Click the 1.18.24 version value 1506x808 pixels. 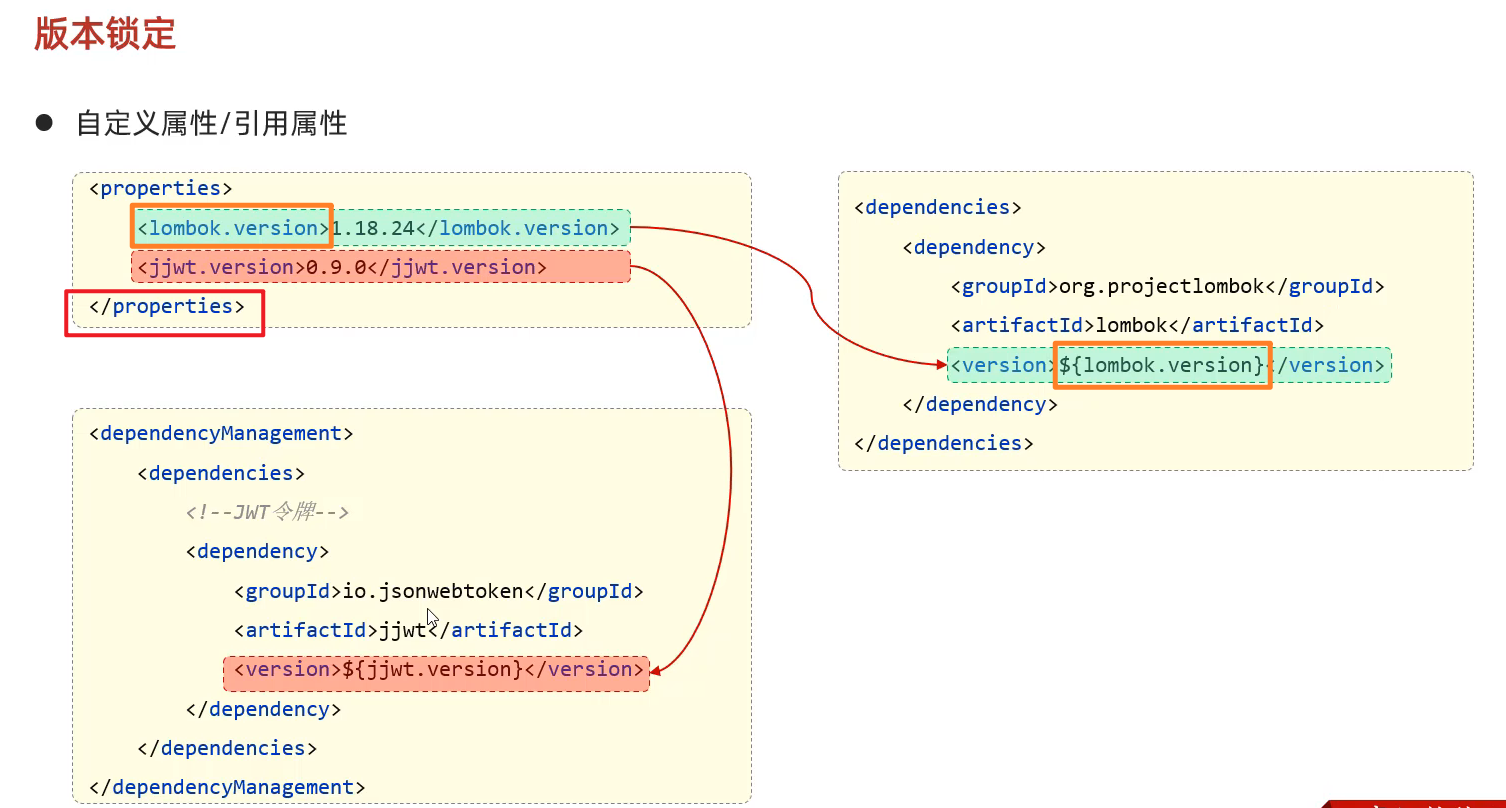pyautogui.click(x=373, y=228)
